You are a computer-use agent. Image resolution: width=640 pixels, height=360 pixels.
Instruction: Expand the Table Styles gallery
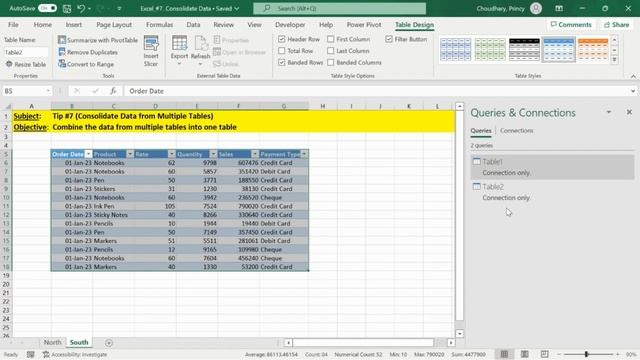[x=614, y=60]
